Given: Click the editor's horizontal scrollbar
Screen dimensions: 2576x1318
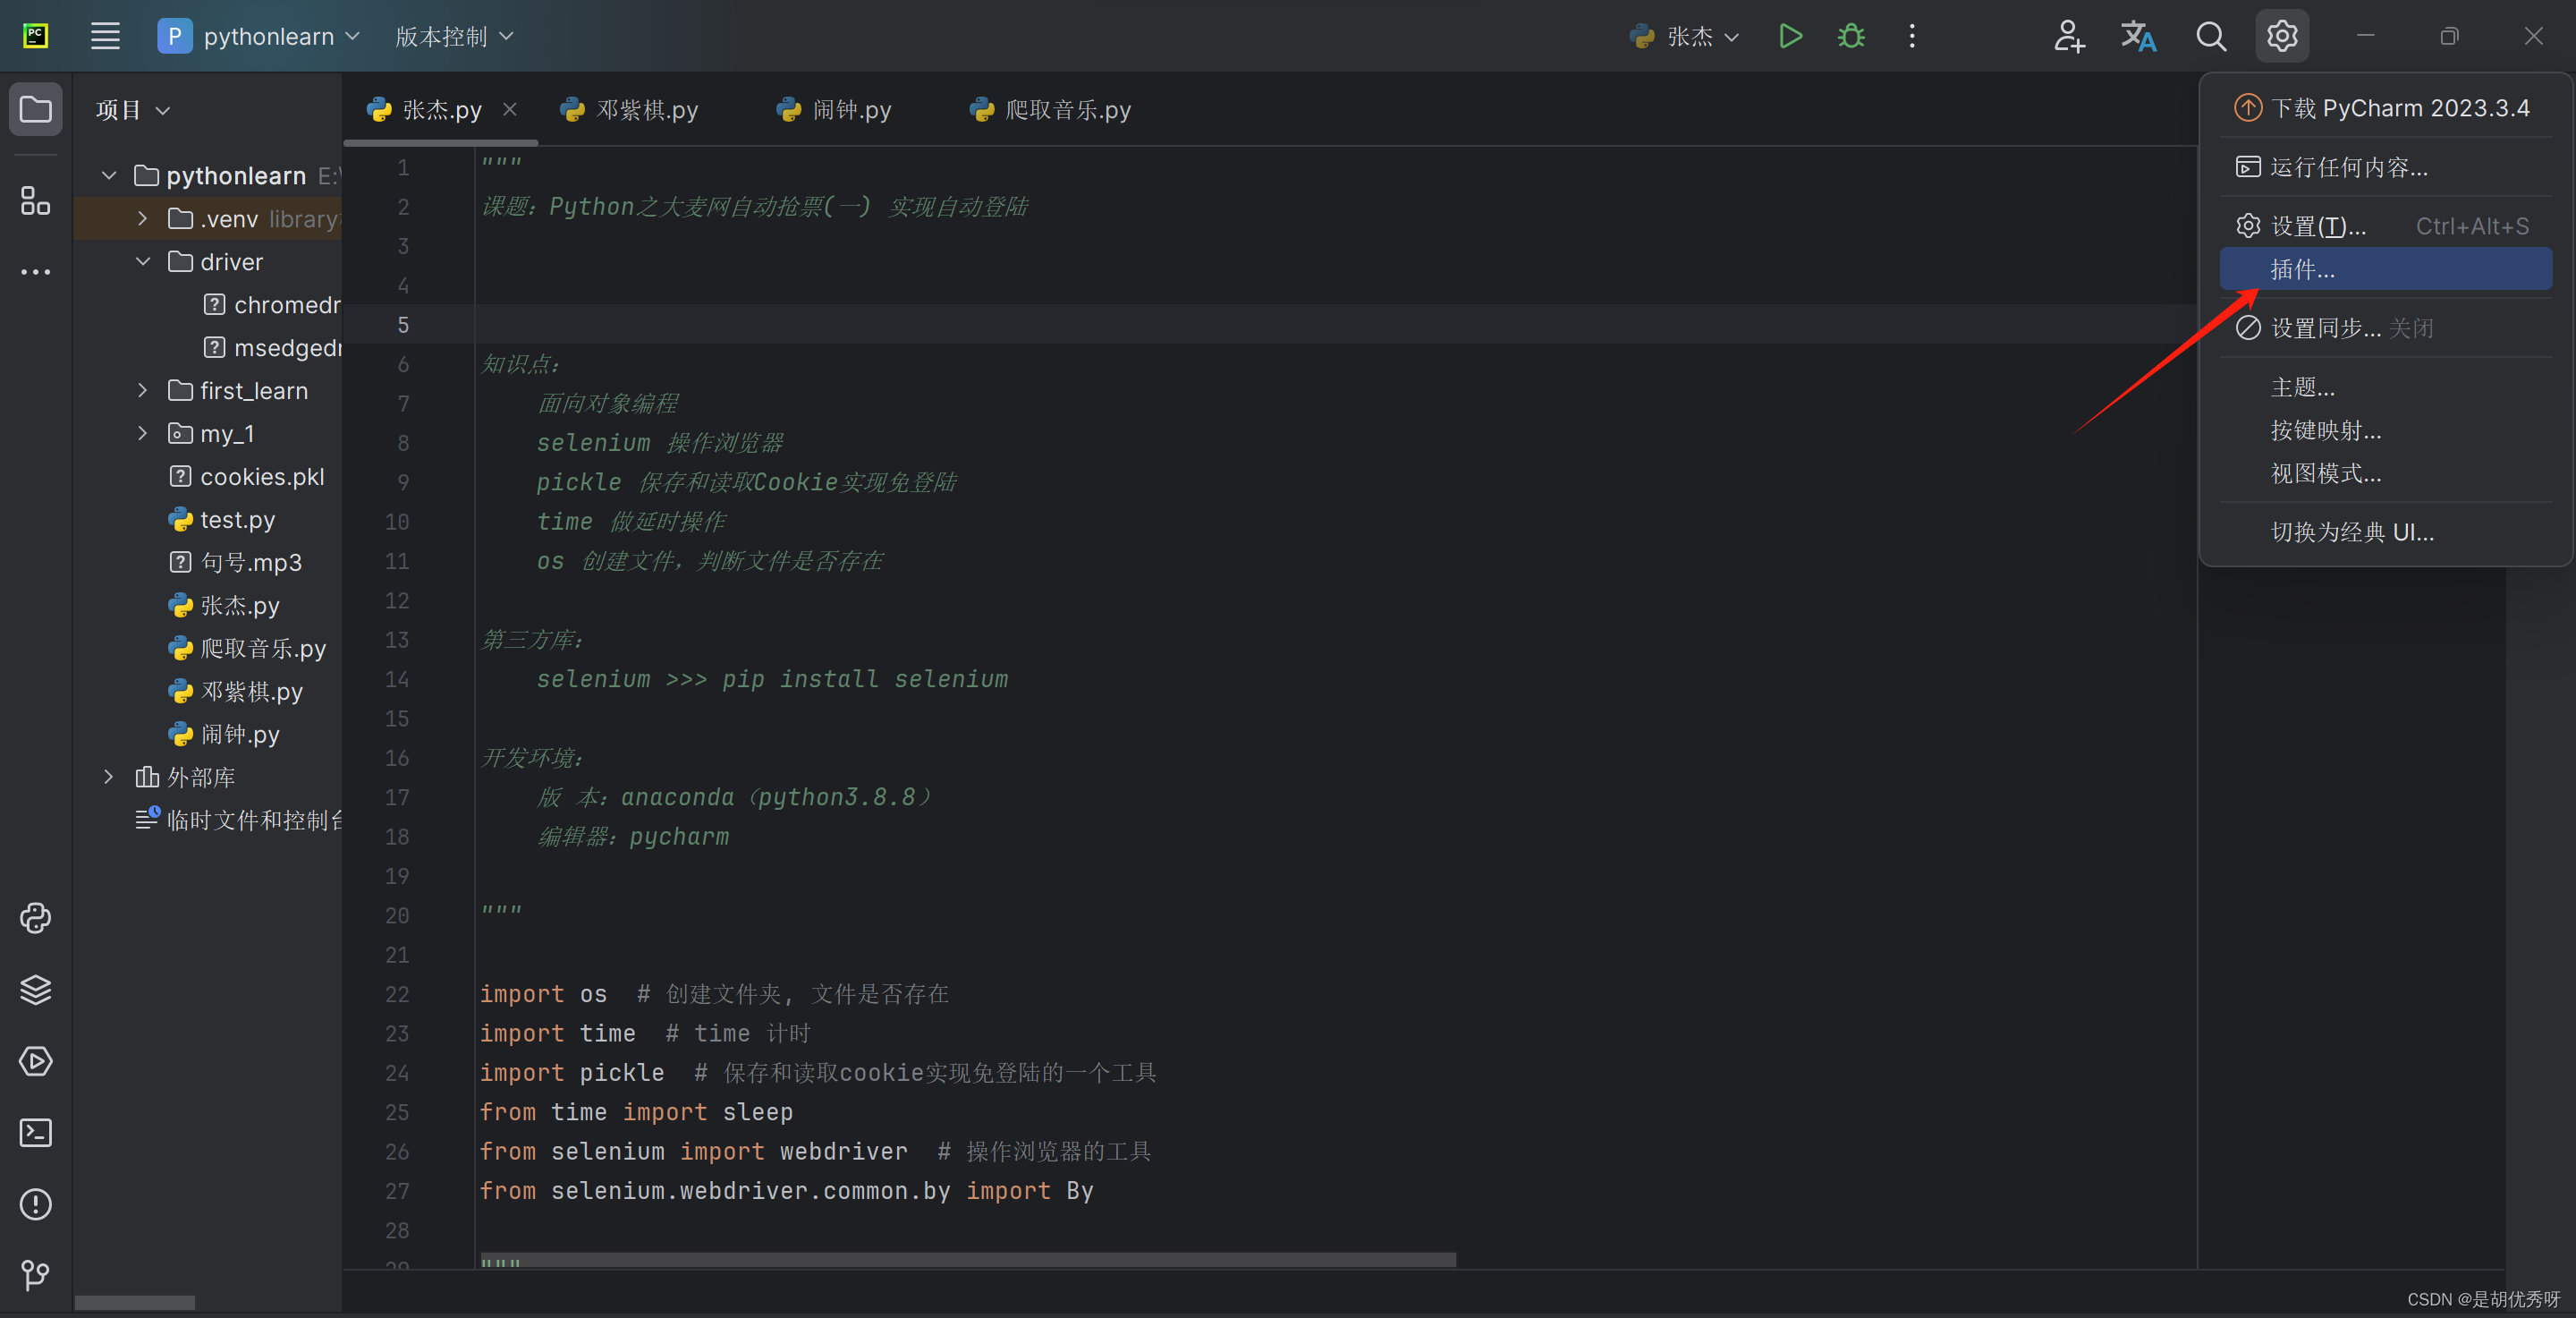Looking at the screenshot, I should point(967,1259).
